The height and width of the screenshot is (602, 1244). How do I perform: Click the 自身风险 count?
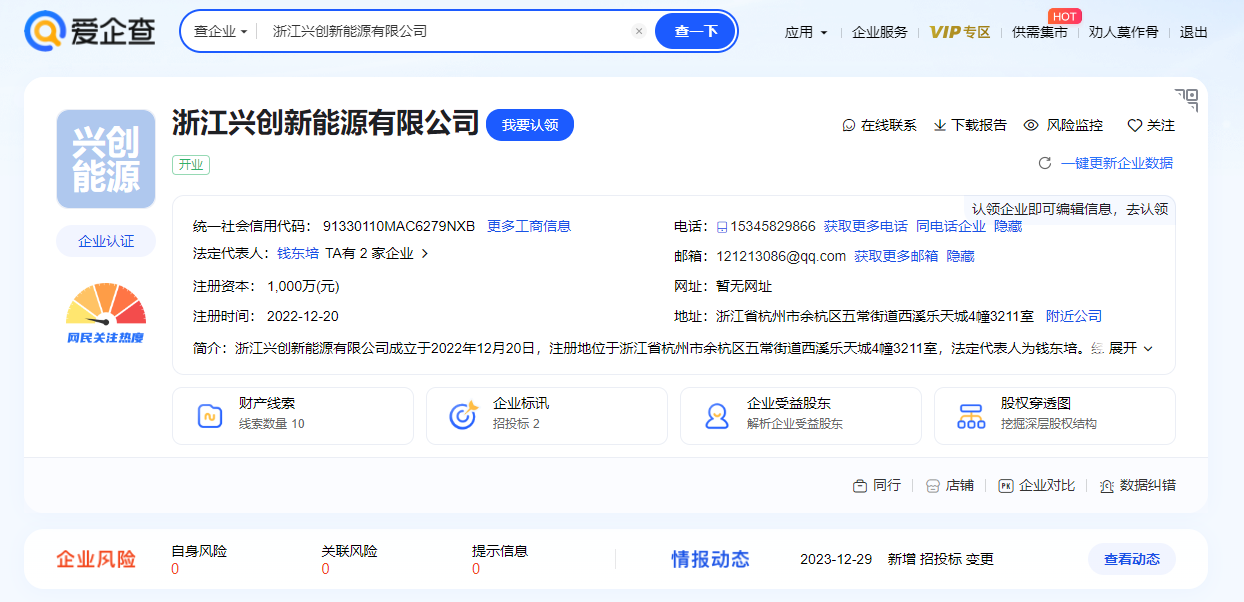click(x=175, y=569)
